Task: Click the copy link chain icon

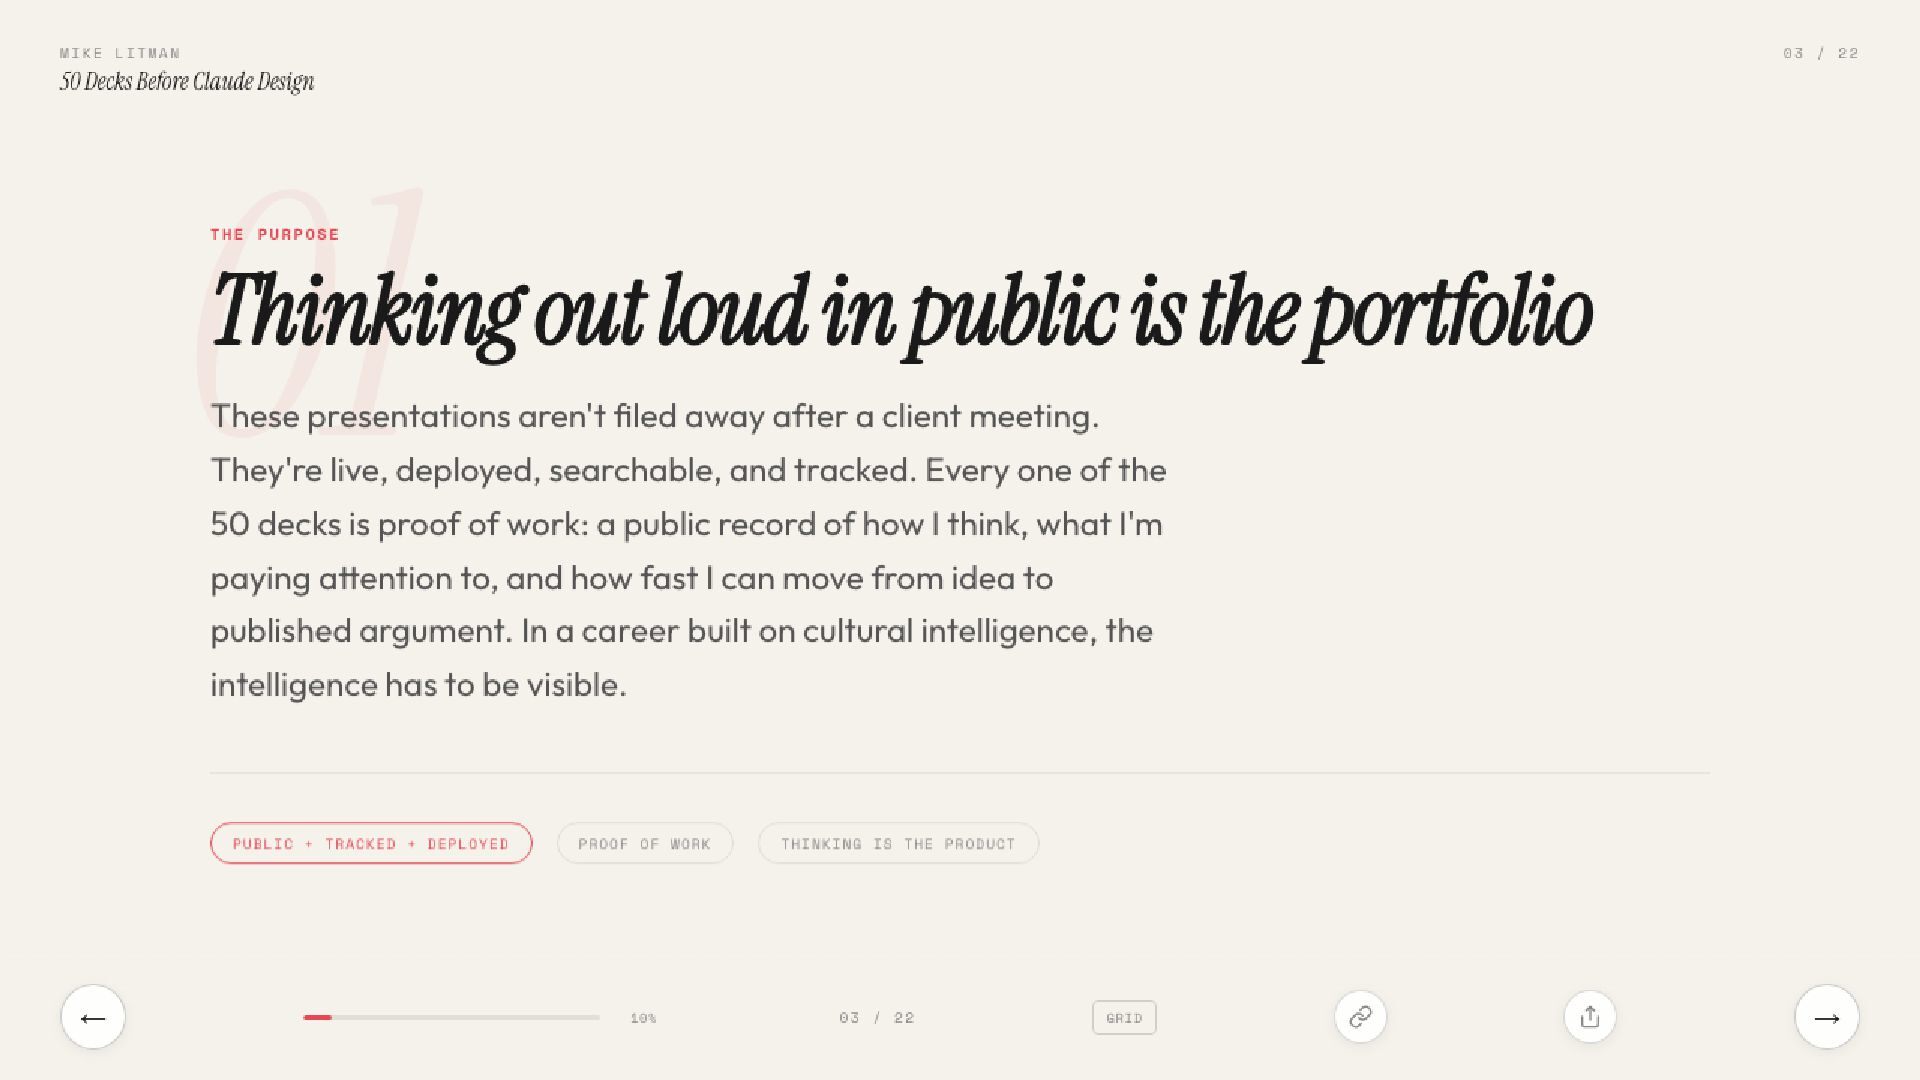Action: 1360,1017
